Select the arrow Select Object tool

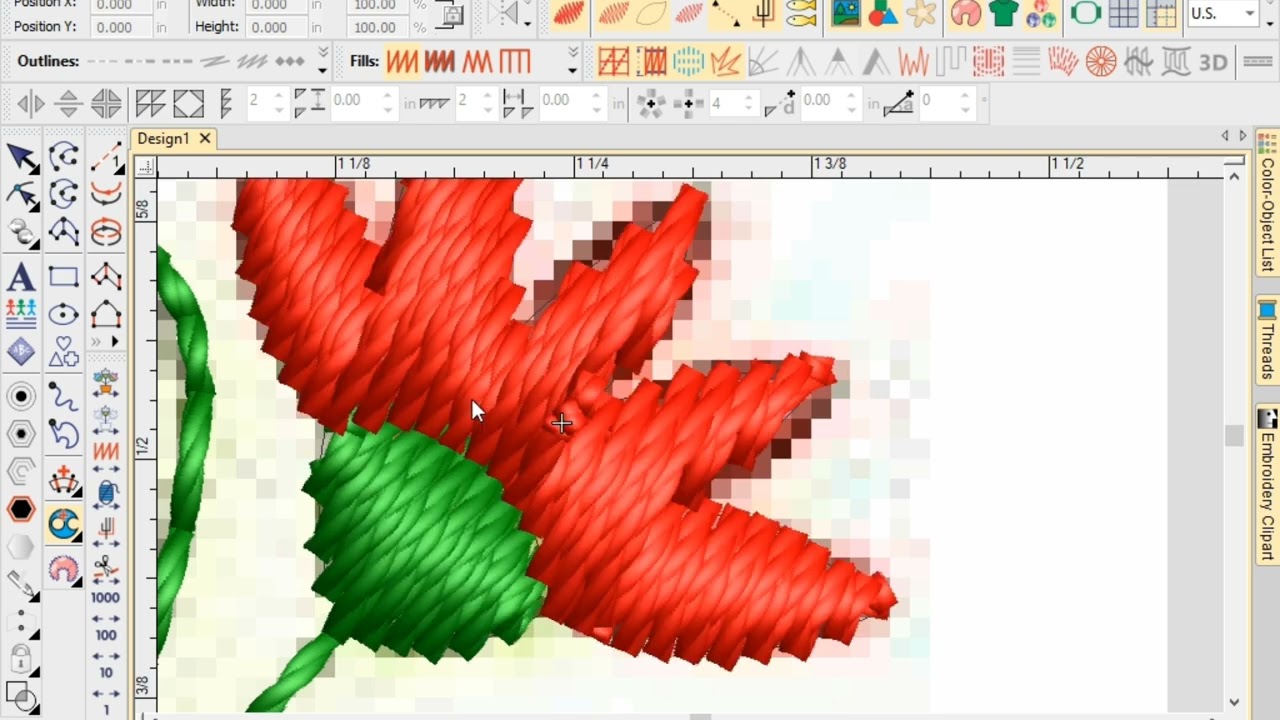click(21, 158)
